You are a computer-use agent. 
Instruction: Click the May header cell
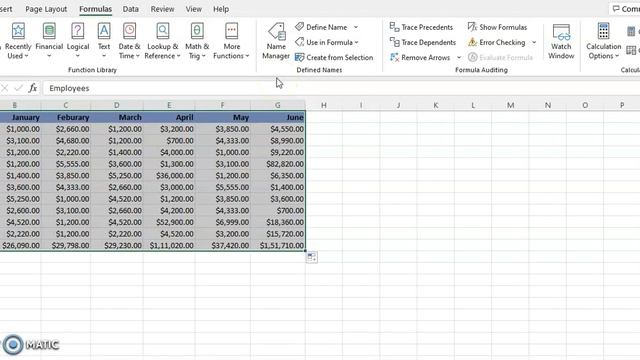pos(222,118)
